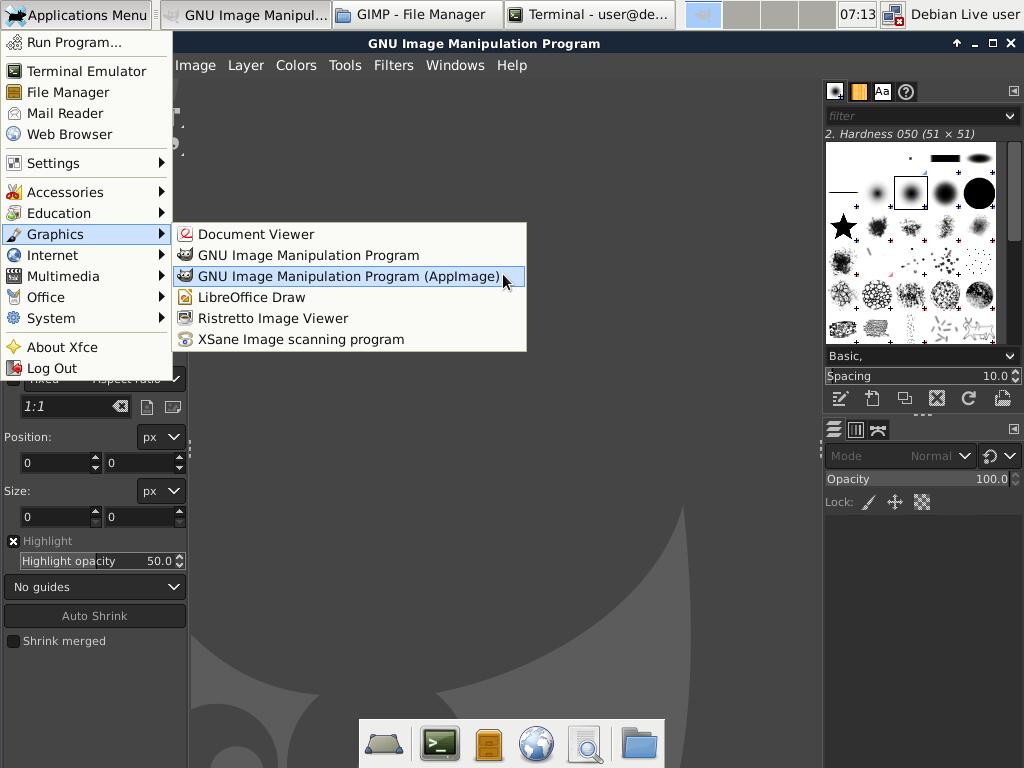
Task: Choose Log Out from the applications menu
Action: 86,368
